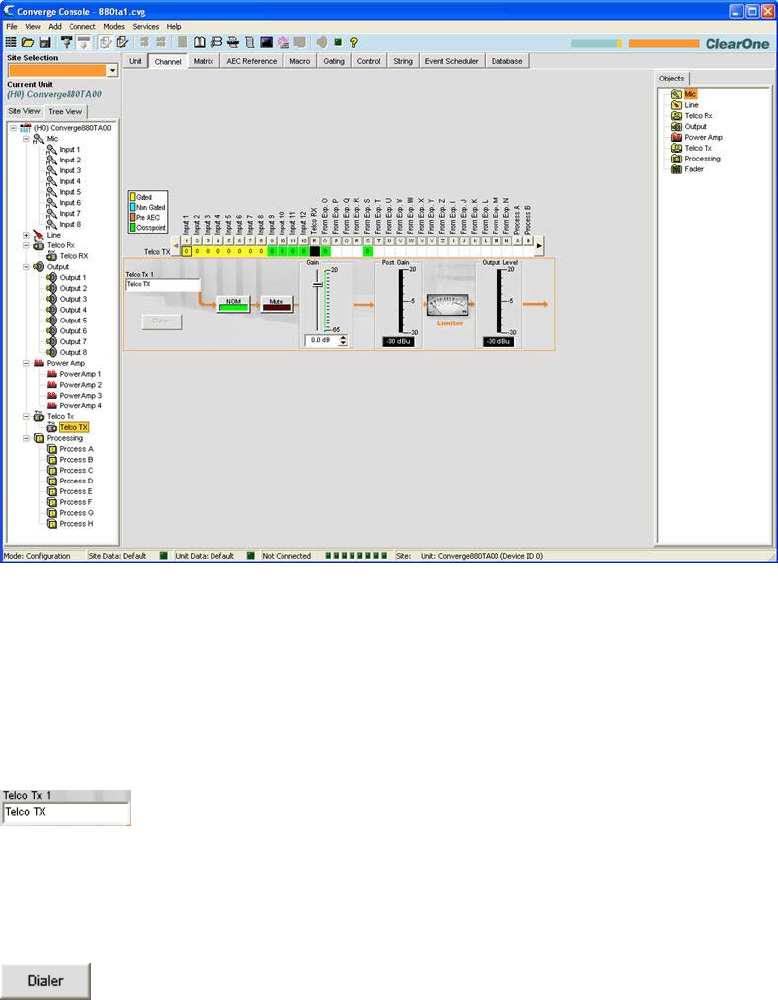Switch to the Event Scheduler tab

click(451, 61)
